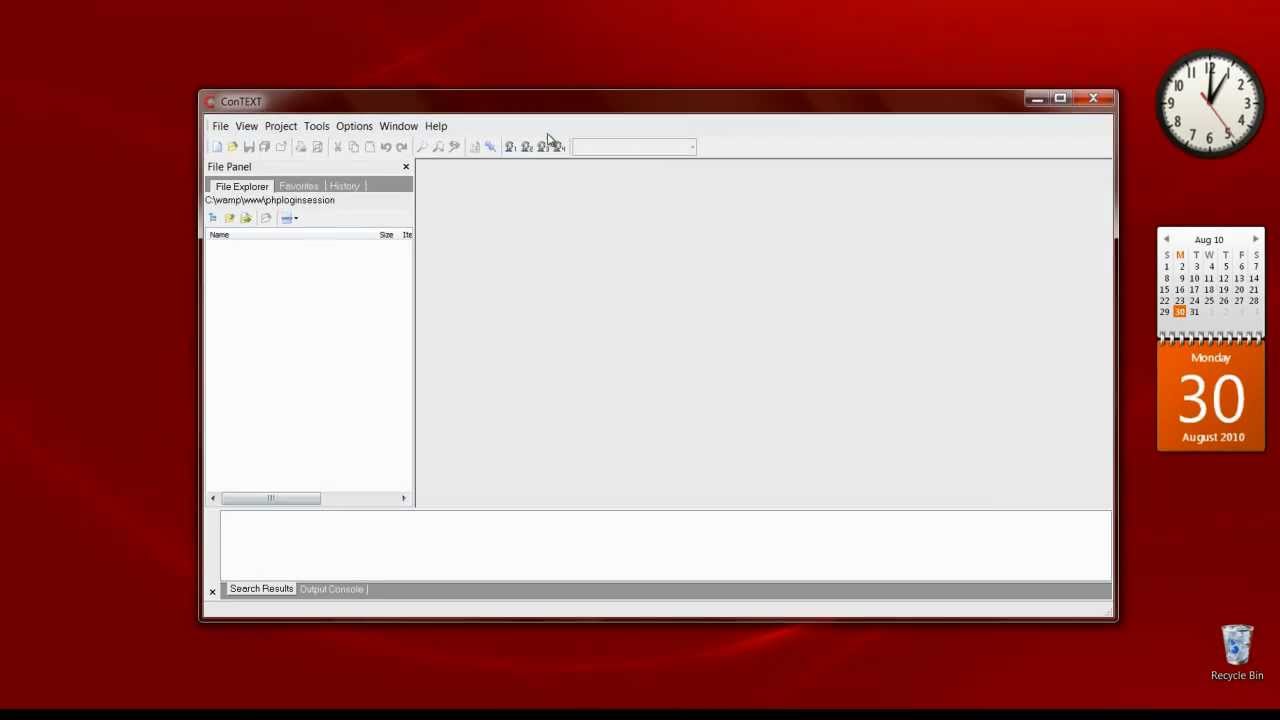Click the file list scroll left arrow
Screen dimensions: 1280x720
212,498
